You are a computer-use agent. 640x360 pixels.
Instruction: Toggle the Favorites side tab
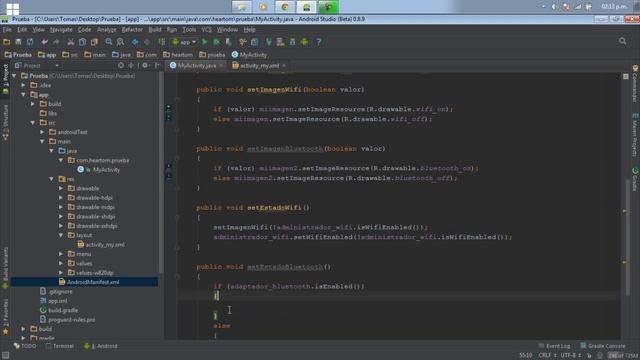click(5, 317)
